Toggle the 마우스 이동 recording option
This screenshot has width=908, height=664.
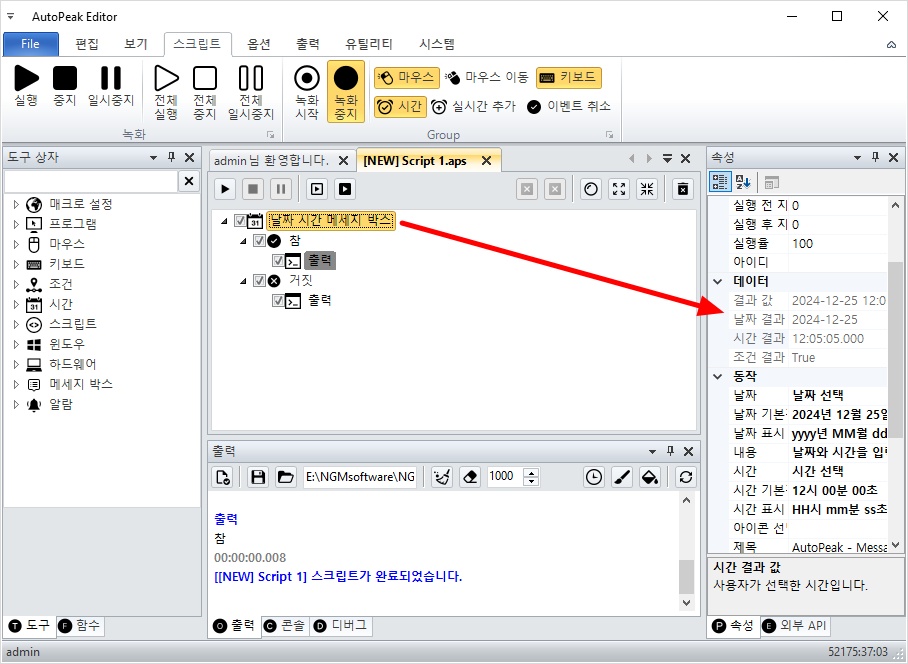point(487,77)
